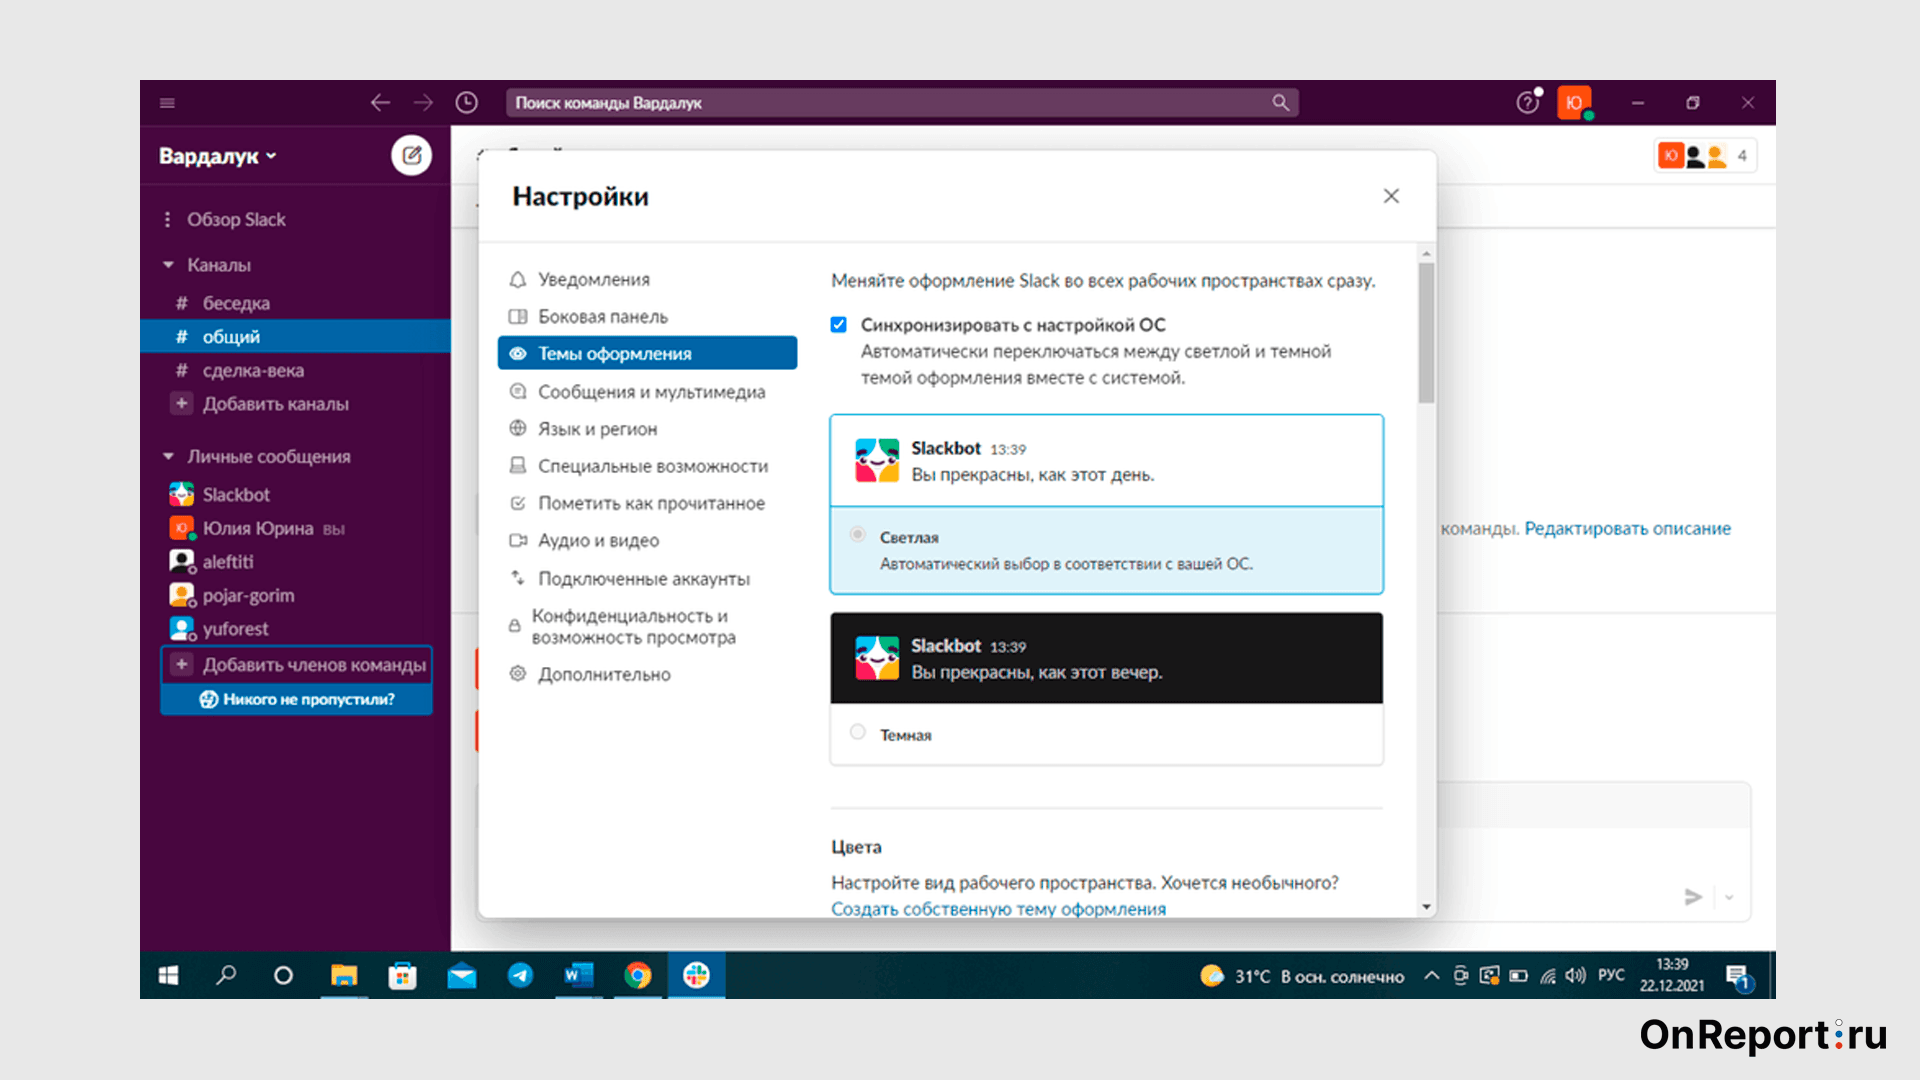The height and width of the screenshot is (1080, 1920).
Task: Click the volume icon in system tray
Action: tap(1576, 975)
